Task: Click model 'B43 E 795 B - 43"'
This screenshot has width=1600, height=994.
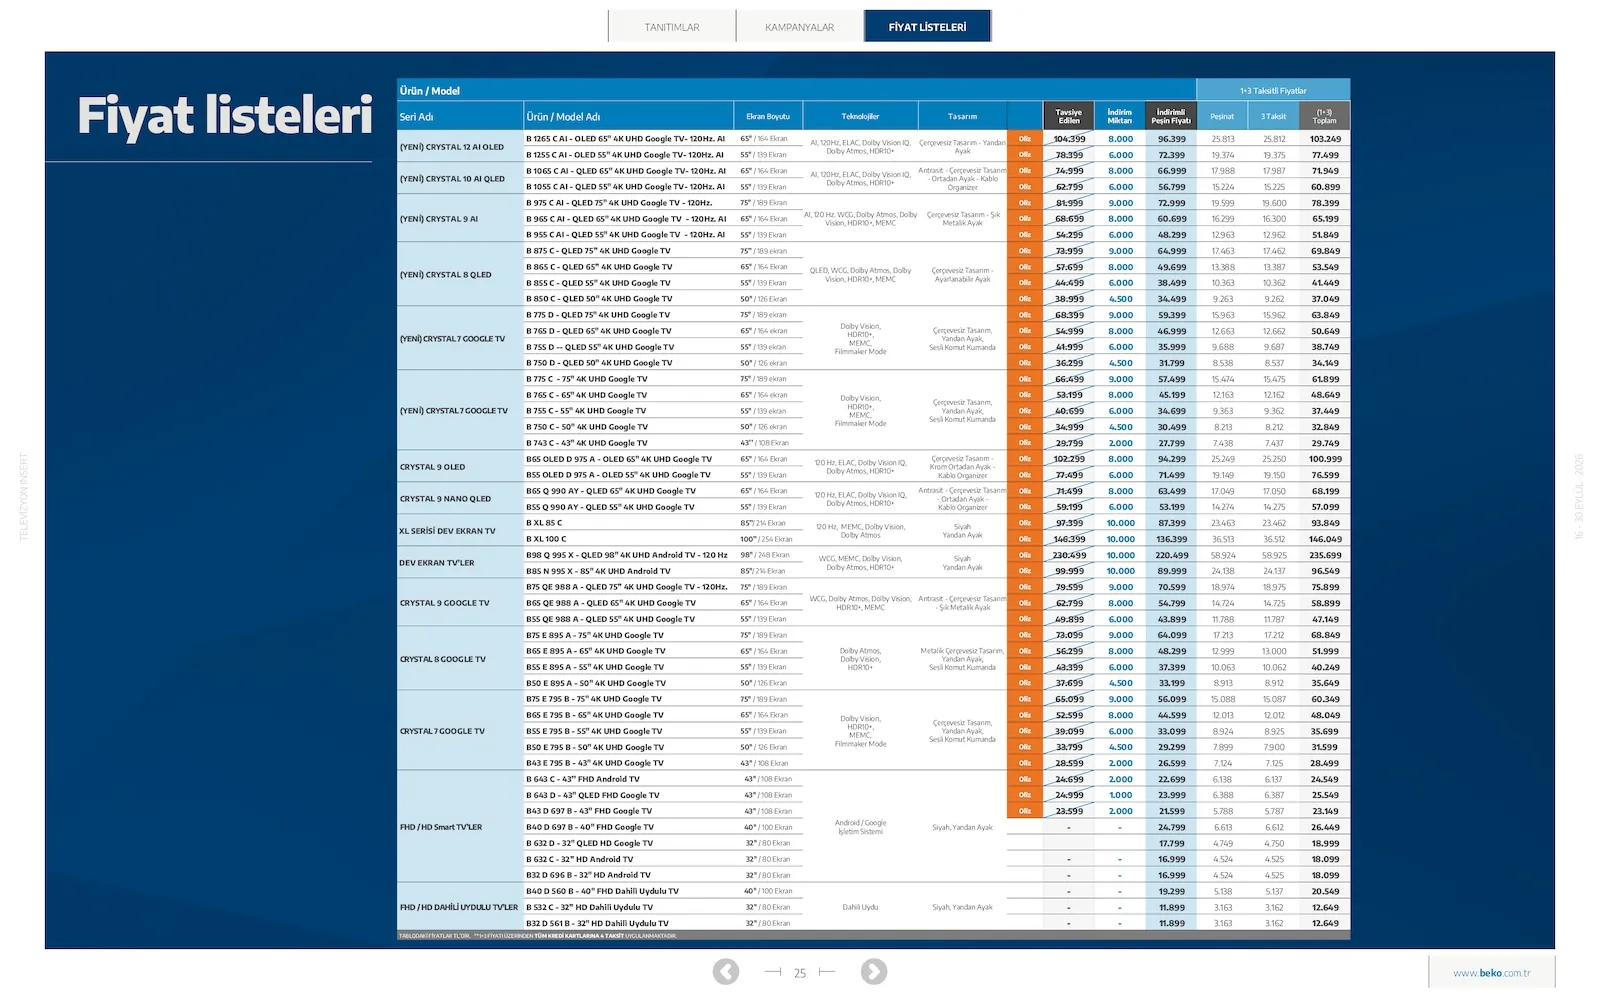Action: click(x=595, y=763)
